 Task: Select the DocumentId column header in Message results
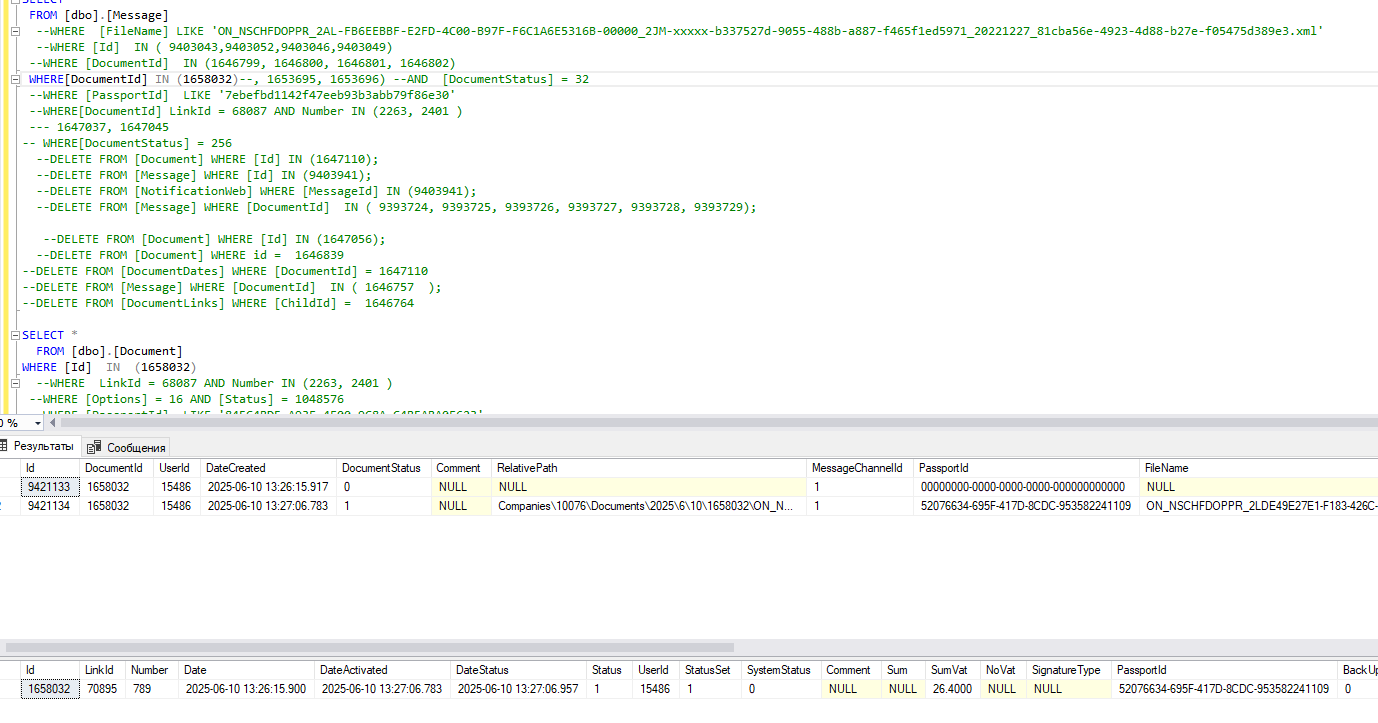pos(114,468)
